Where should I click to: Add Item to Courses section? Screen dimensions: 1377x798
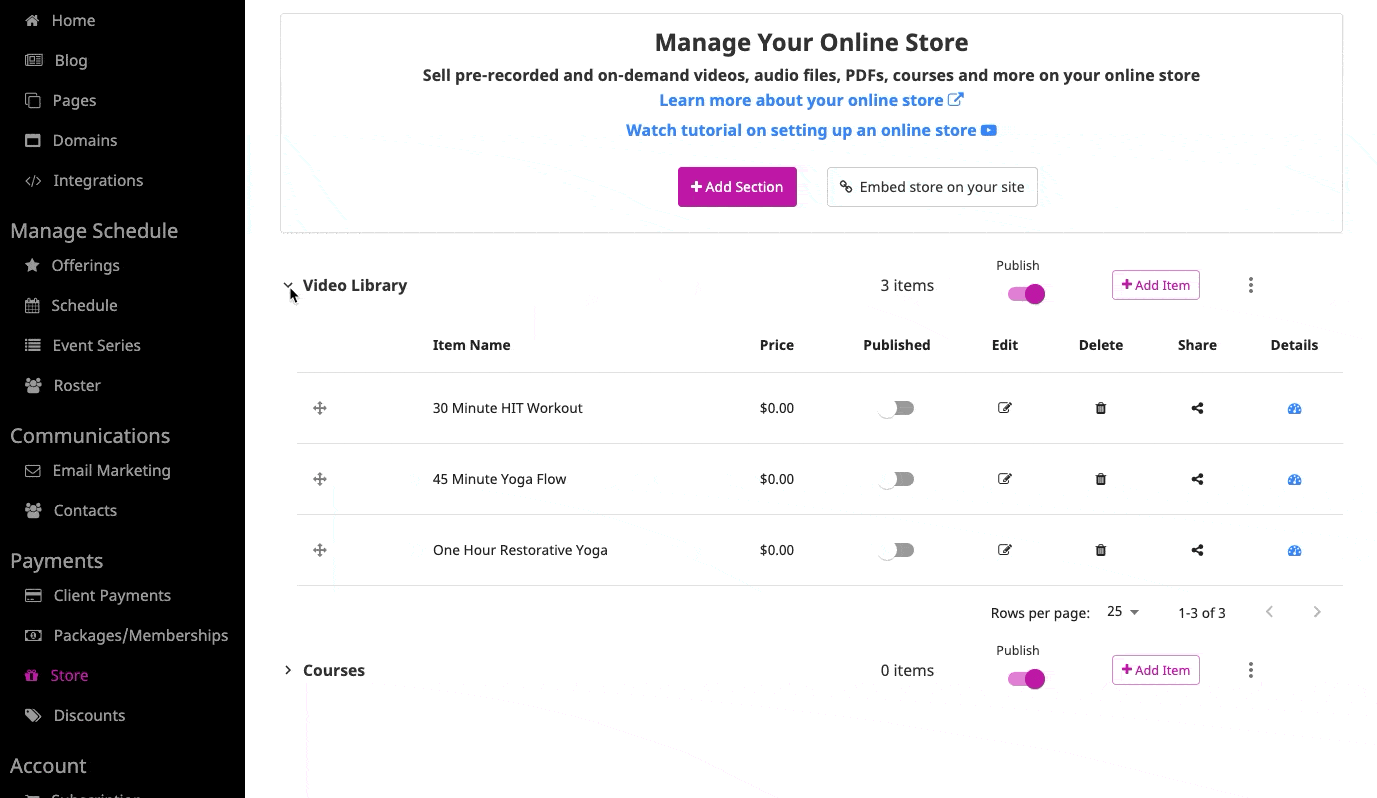[1156, 670]
